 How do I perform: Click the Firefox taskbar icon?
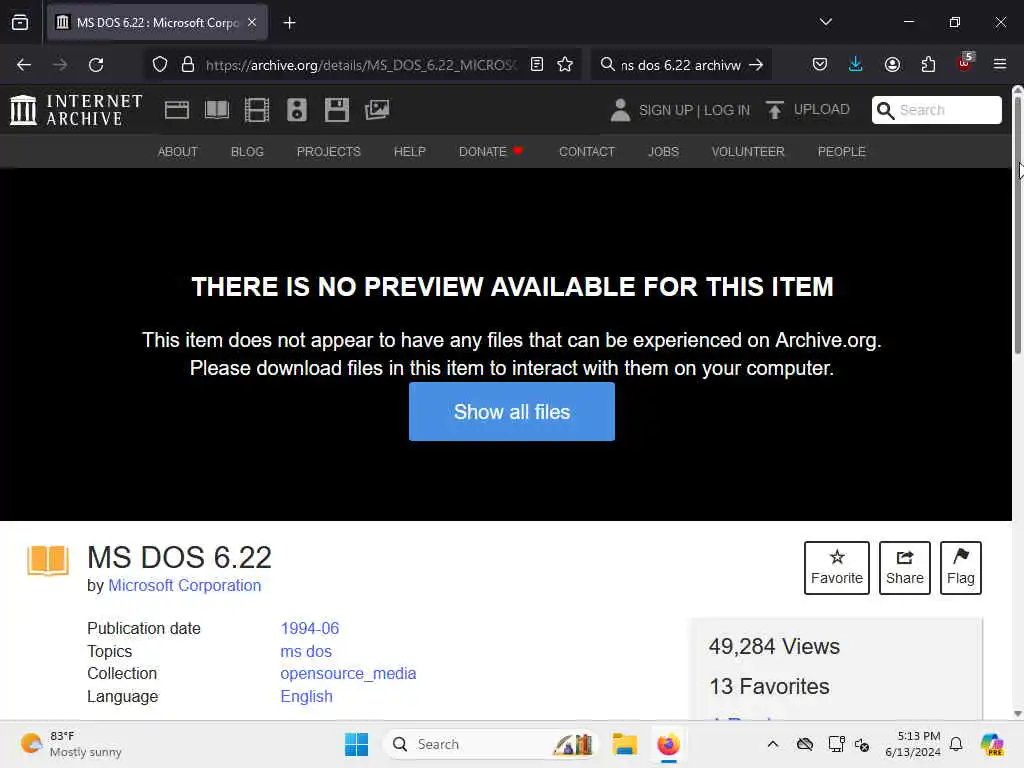(668, 744)
